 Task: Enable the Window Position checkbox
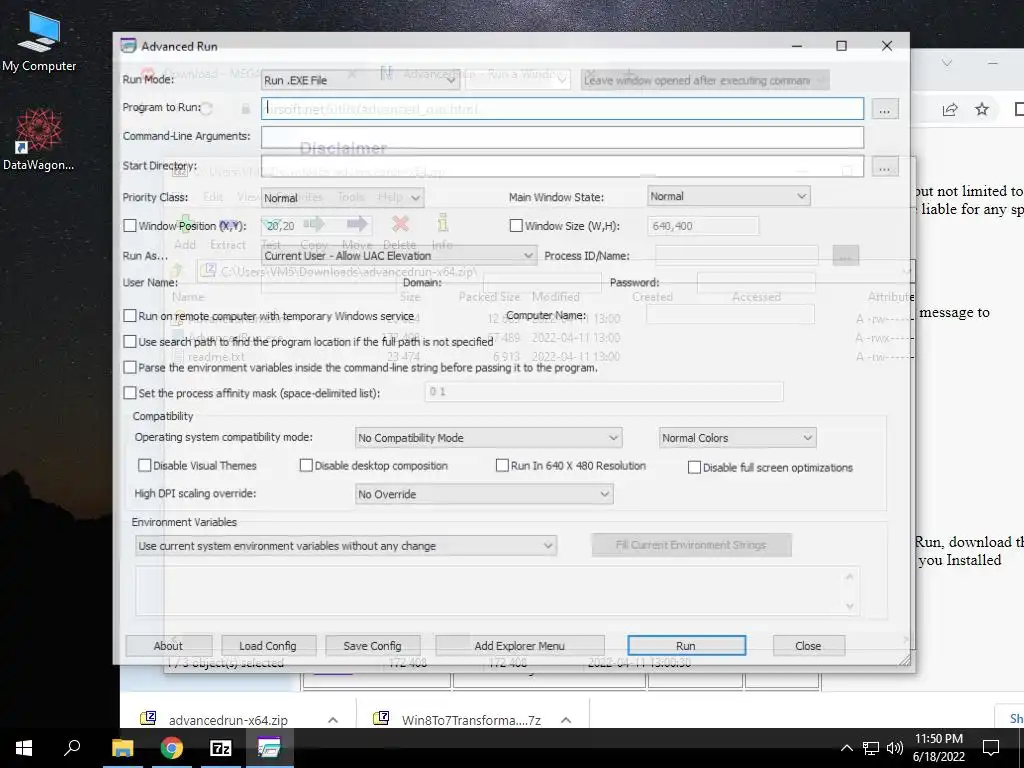(130, 225)
